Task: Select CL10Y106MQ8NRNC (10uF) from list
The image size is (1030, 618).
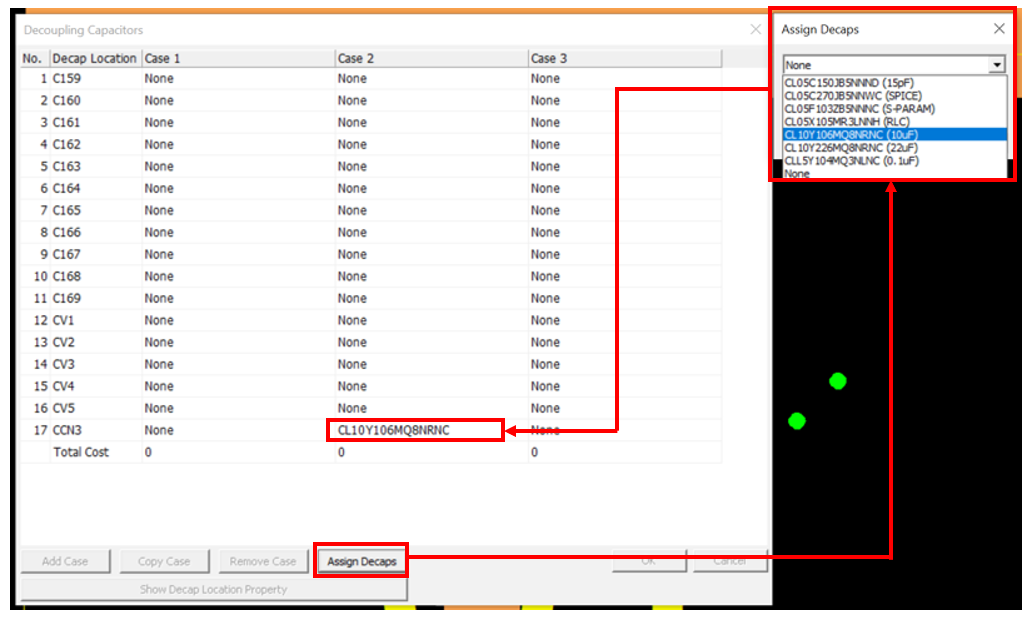Action: click(851, 134)
